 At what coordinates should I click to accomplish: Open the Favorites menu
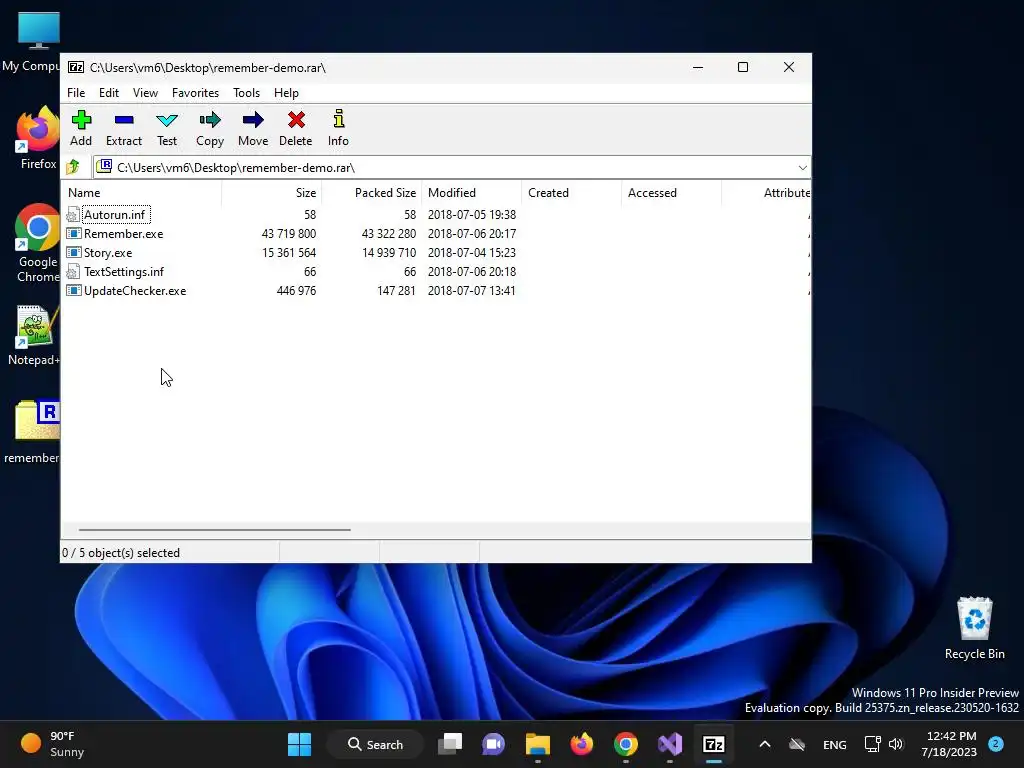(x=195, y=93)
